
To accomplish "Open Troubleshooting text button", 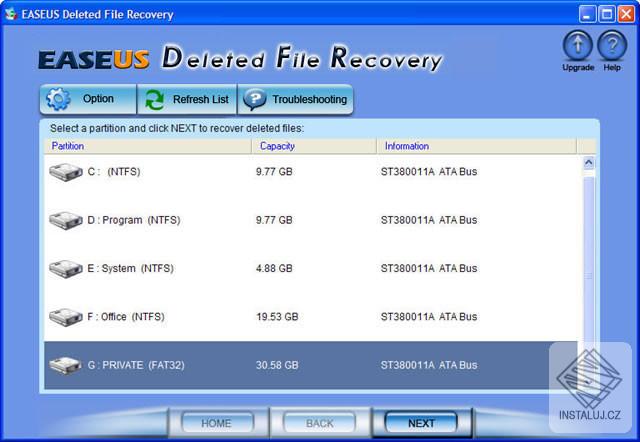I will [x=309, y=99].
